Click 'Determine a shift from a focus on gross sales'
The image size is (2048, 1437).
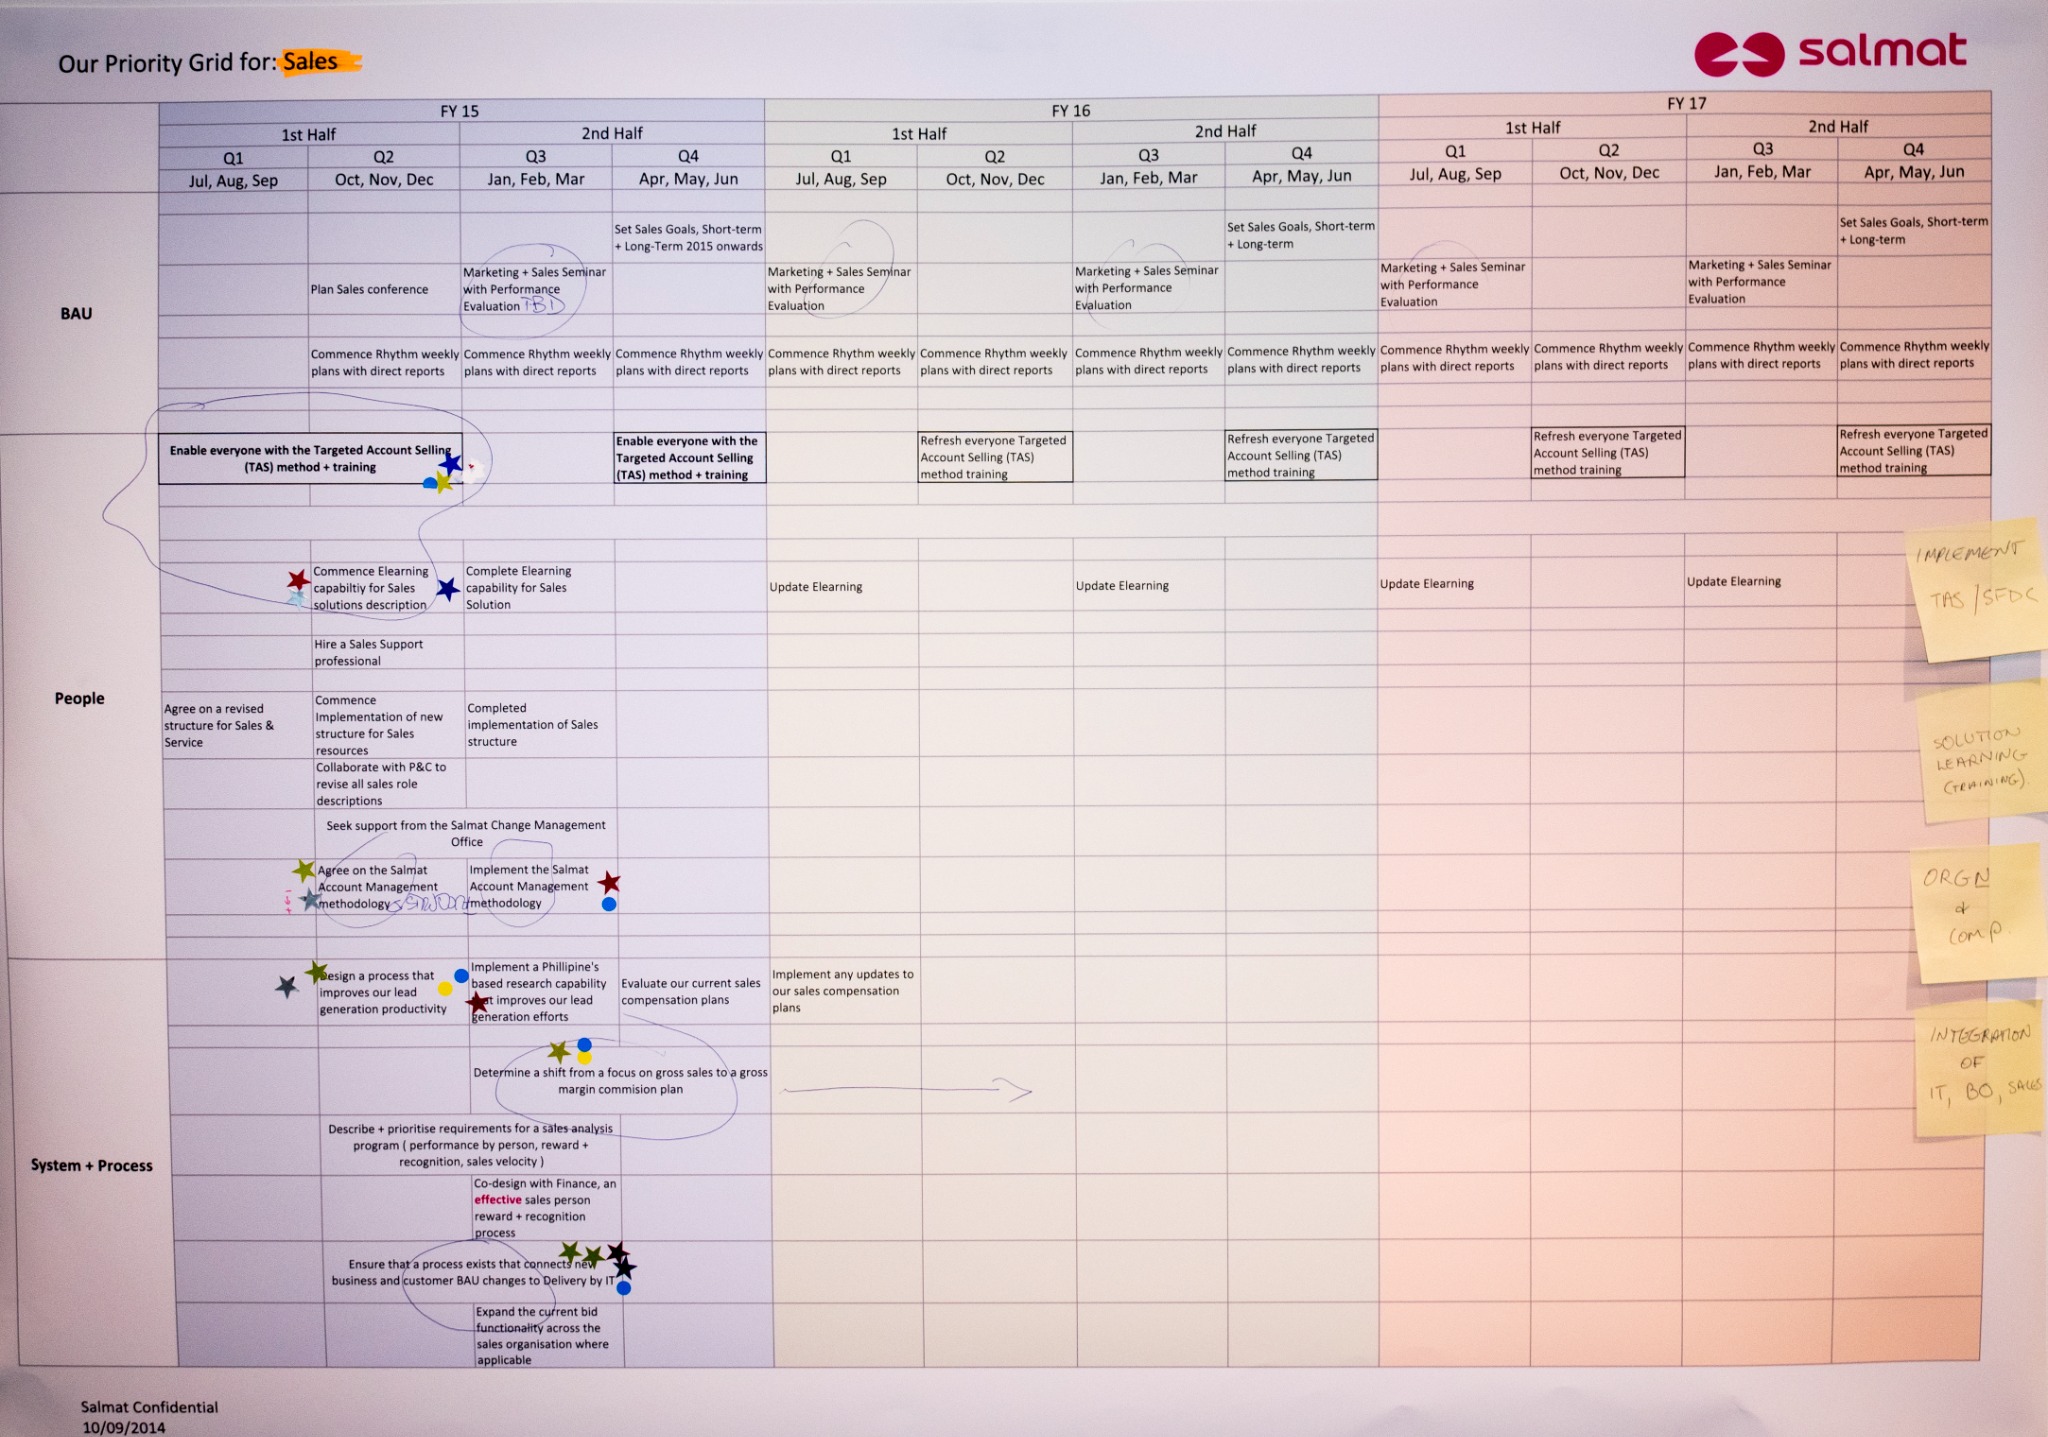pyautogui.click(x=620, y=1080)
